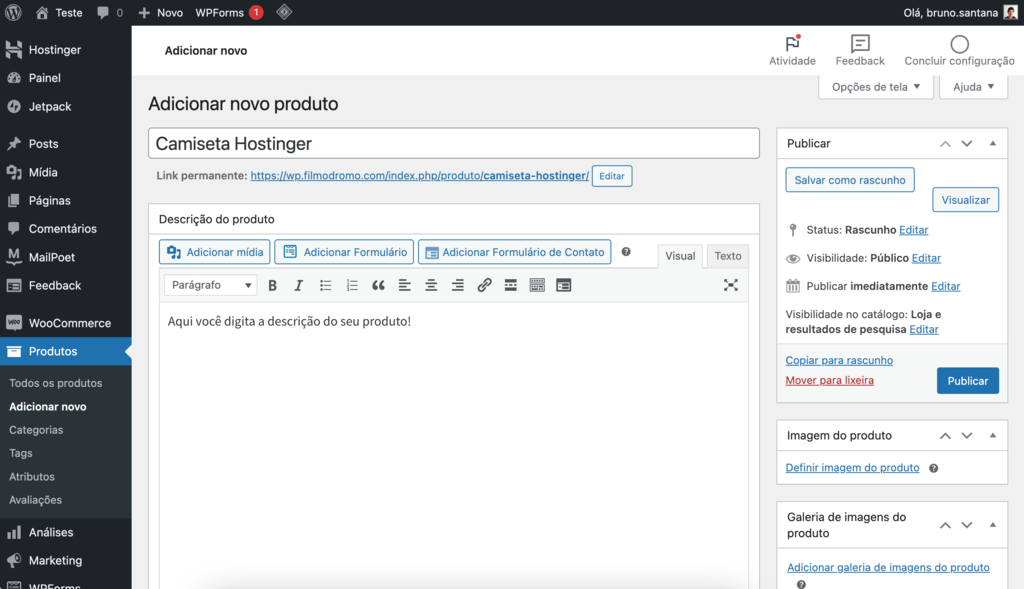Insert a bulleted list
The height and width of the screenshot is (589, 1024).
[326, 285]
